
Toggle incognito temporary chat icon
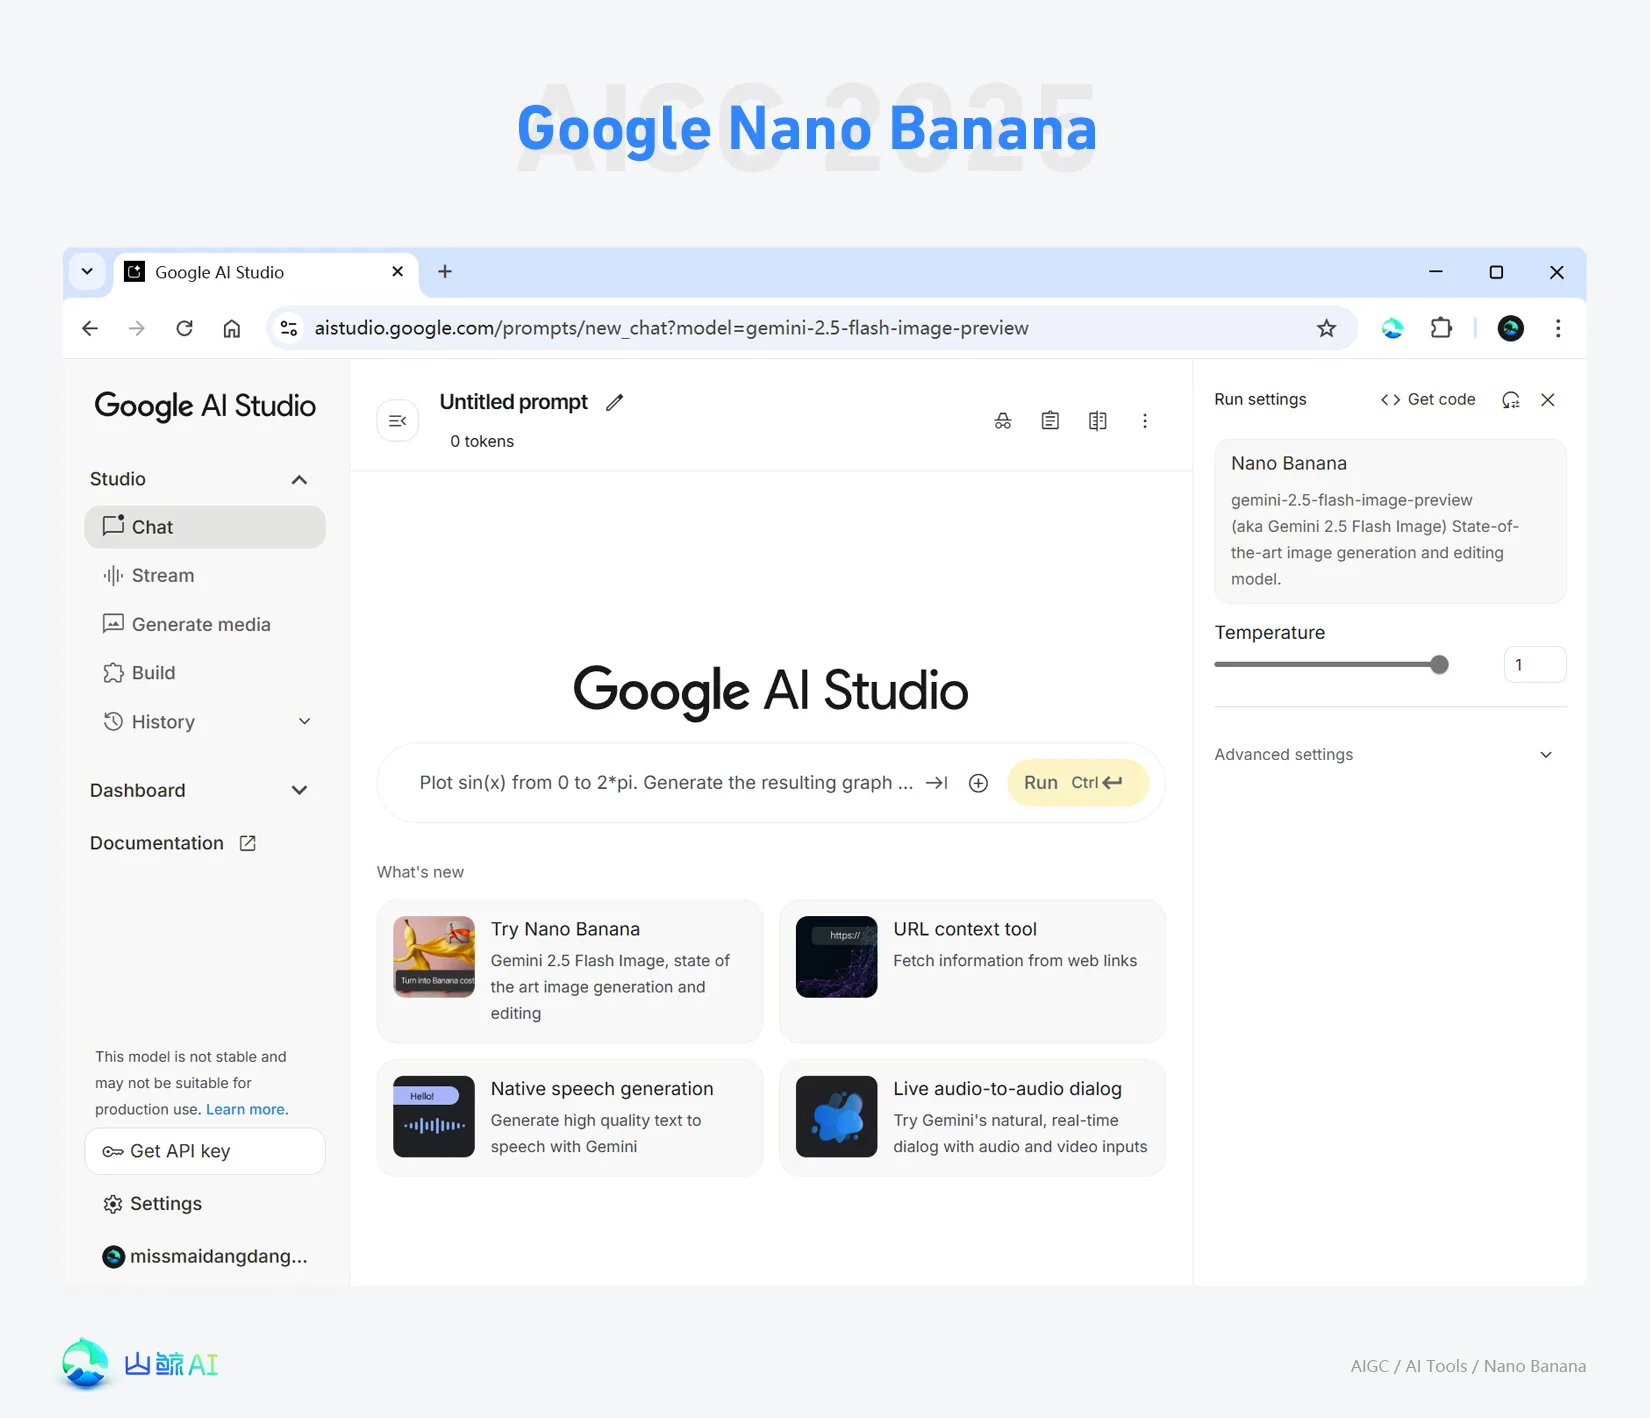click(x=1002, y=421)
